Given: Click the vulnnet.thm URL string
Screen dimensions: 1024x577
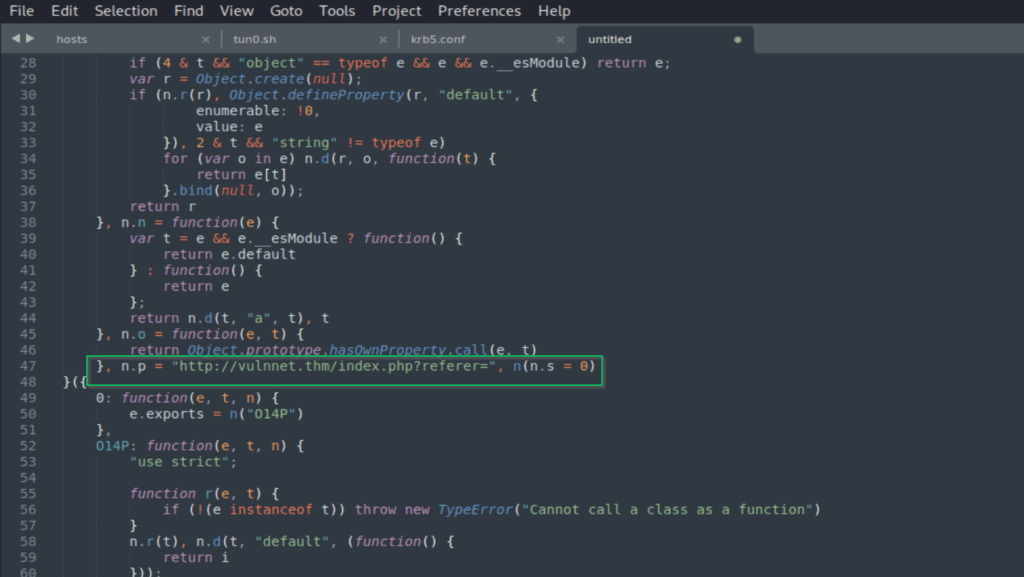Looking at the screenshot, I should pos(334,366).
